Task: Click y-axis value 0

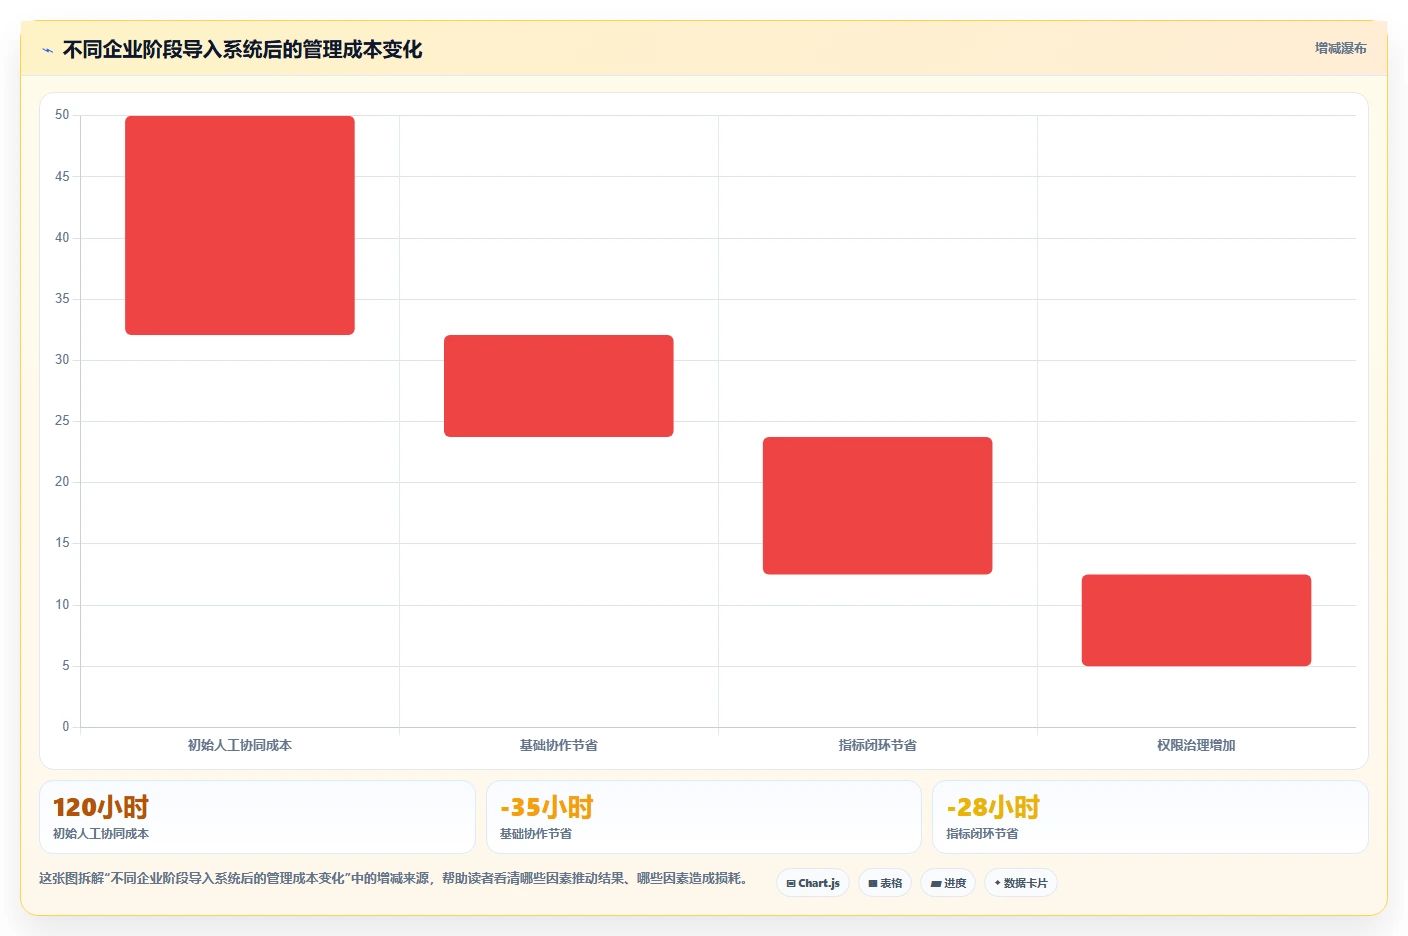Action: pyautogui.click(x=66, y=727)
